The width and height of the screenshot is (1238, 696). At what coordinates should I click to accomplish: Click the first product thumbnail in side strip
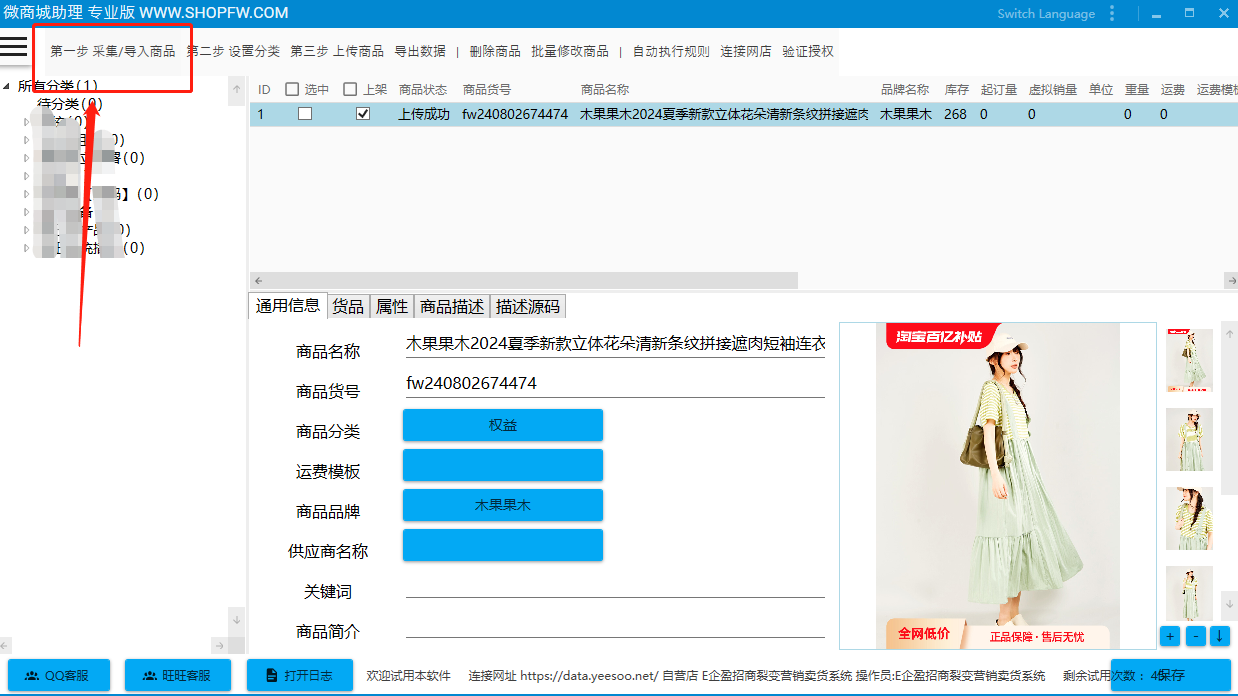coord(1189,360)
